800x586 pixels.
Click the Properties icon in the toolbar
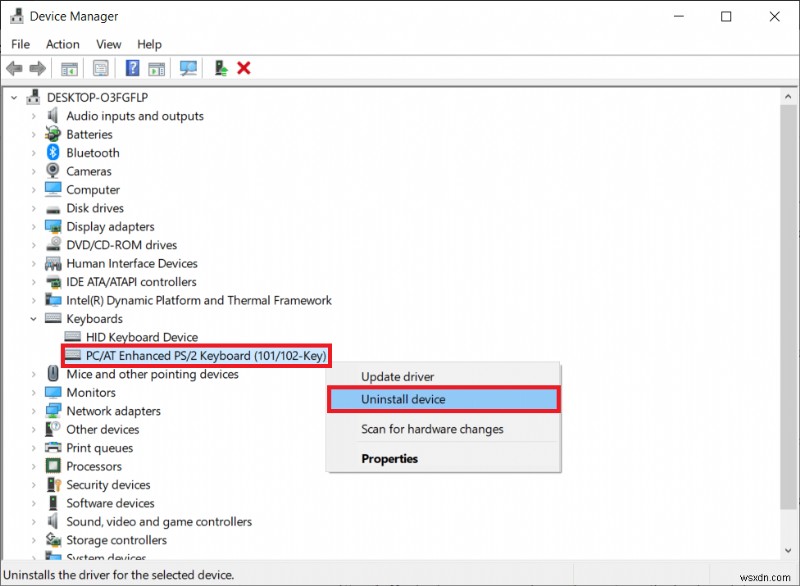pos(100,68)
